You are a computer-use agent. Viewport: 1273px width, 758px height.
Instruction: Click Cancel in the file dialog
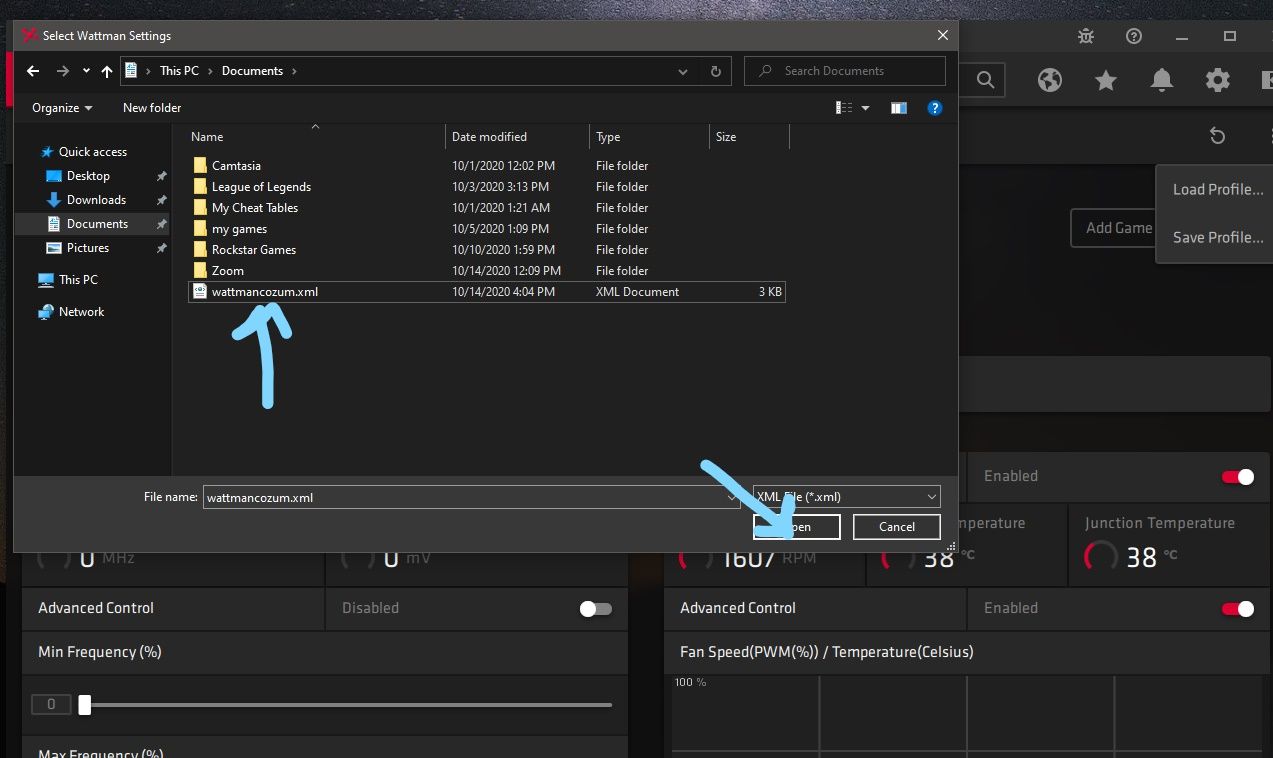tap(897, 527)
